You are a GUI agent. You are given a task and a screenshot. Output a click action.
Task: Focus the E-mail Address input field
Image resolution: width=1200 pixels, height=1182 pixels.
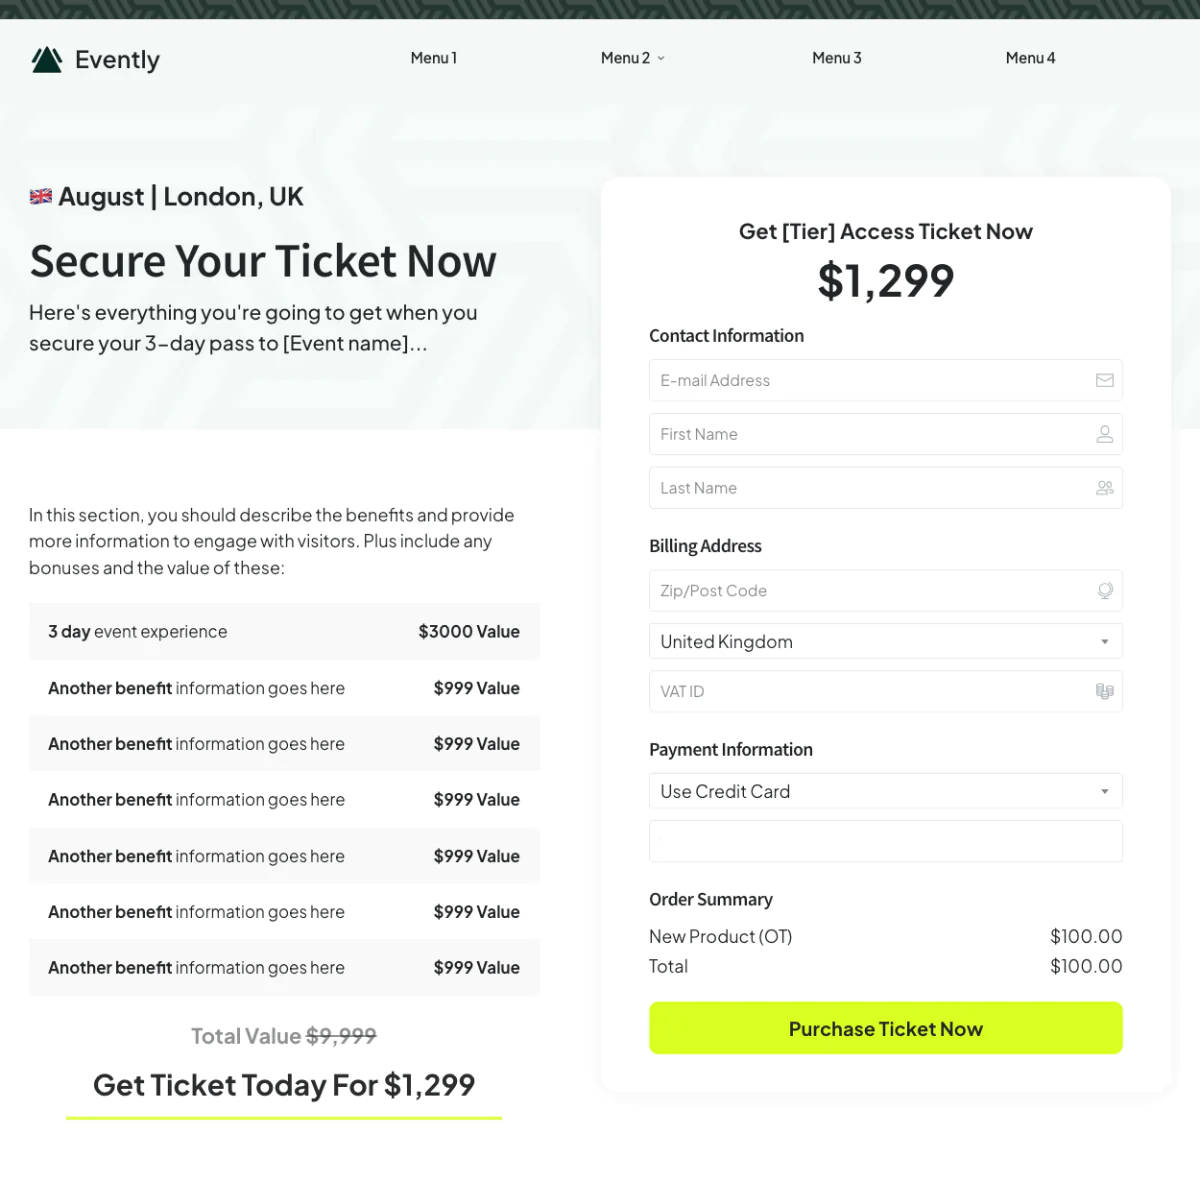pyautogui.click(x=886, y=380)
